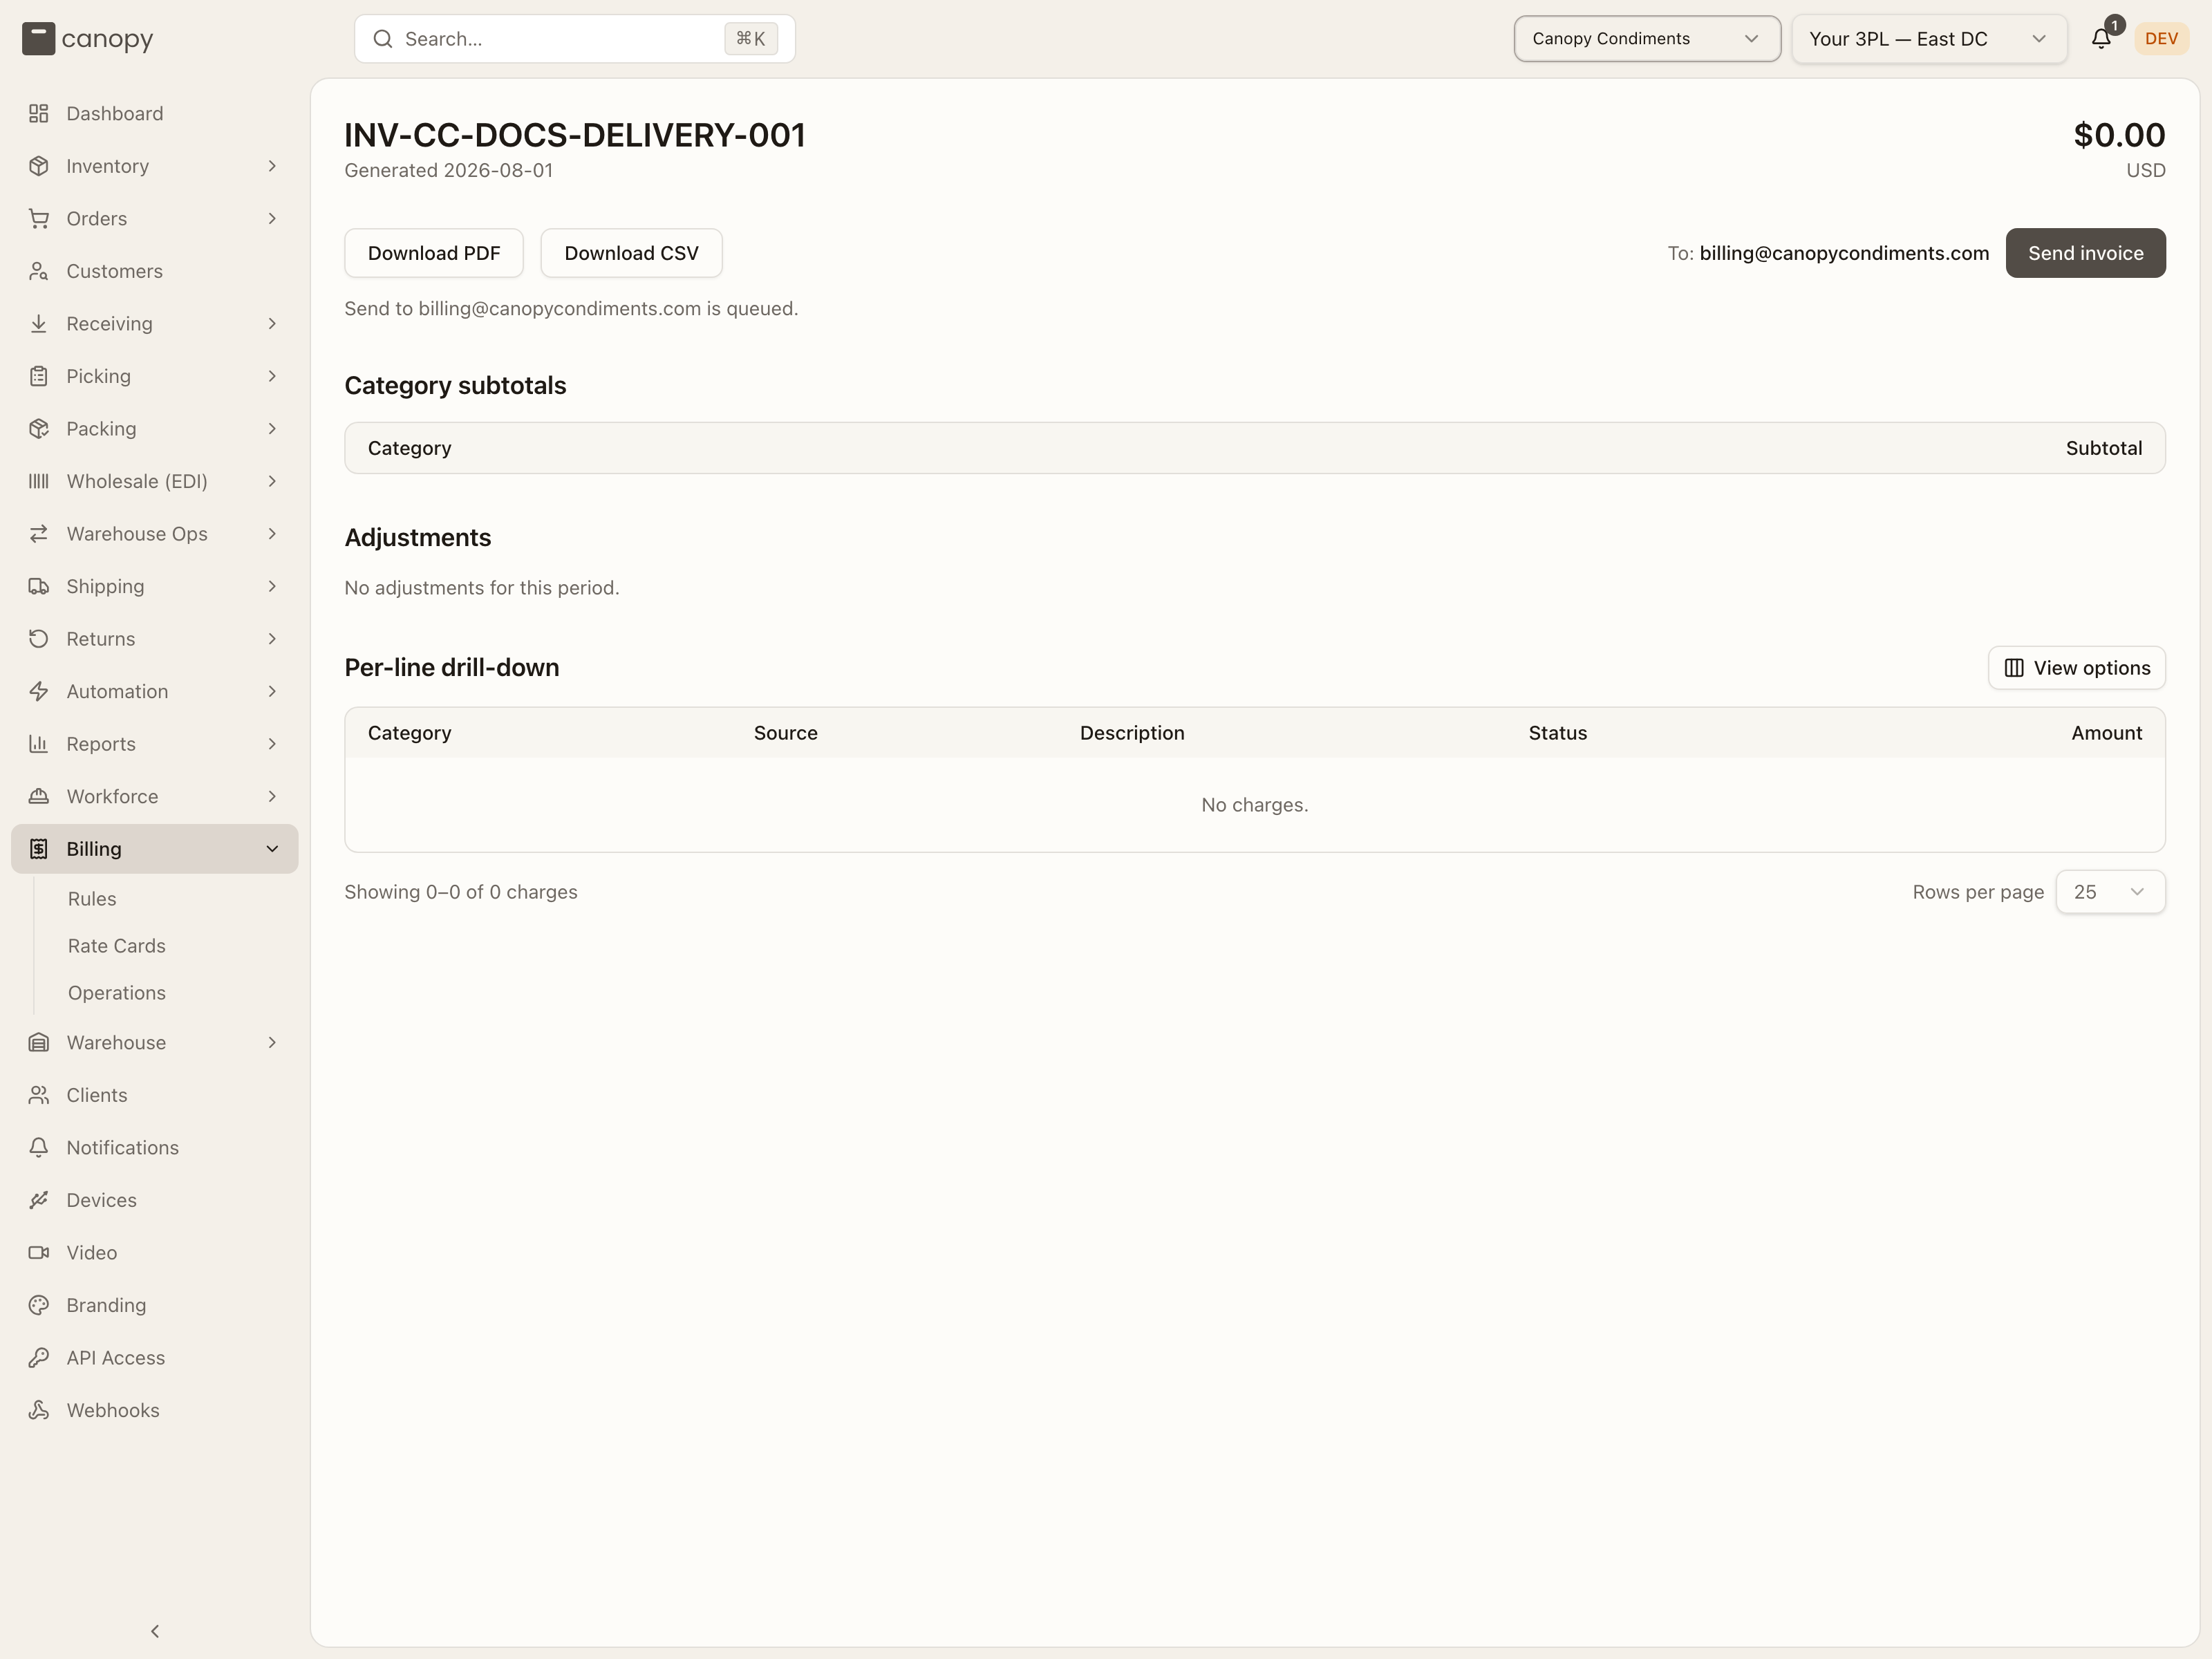Image resolution: width=2212 pixels, height=1659 pixels.
Task: Click the Canopy logo icon
Action: click(38, 39)
